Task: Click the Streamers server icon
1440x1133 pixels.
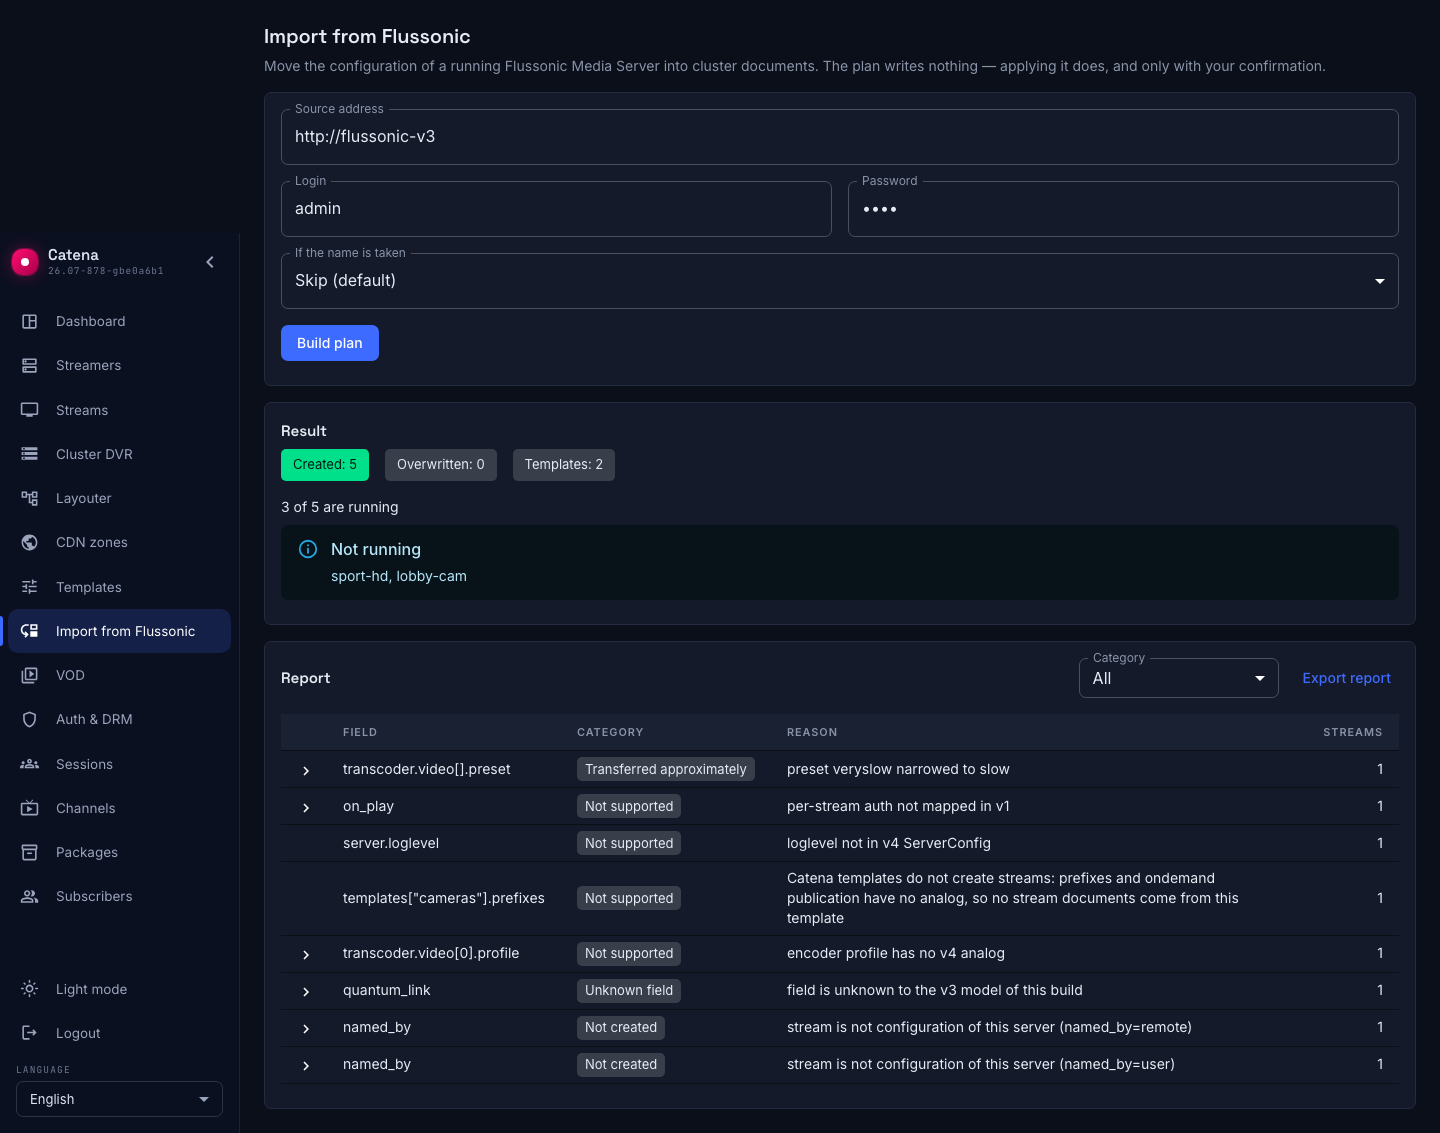Action: (30, 366)
